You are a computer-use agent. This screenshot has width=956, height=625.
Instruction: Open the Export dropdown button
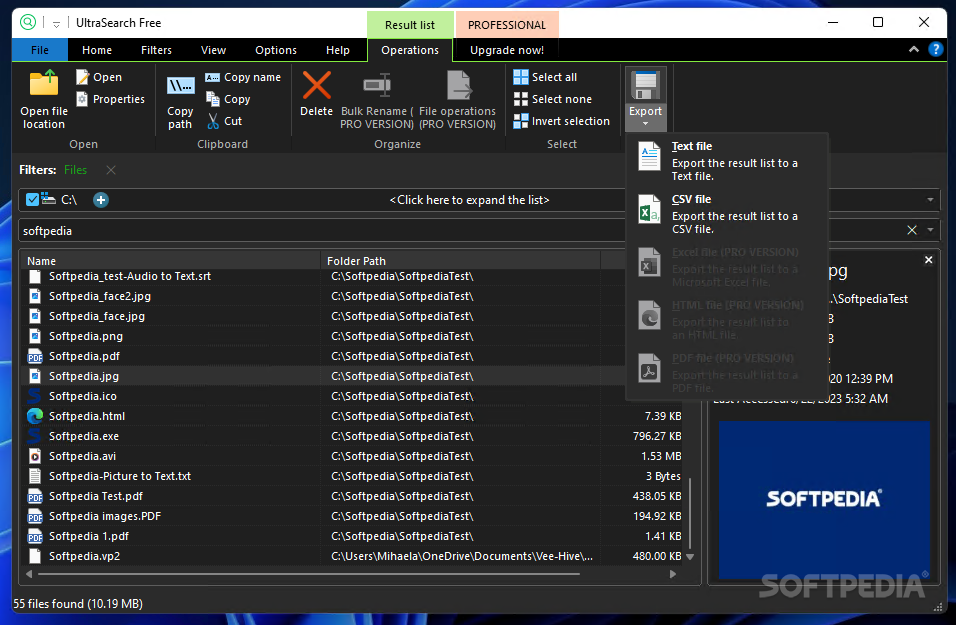tap(645, 100)
